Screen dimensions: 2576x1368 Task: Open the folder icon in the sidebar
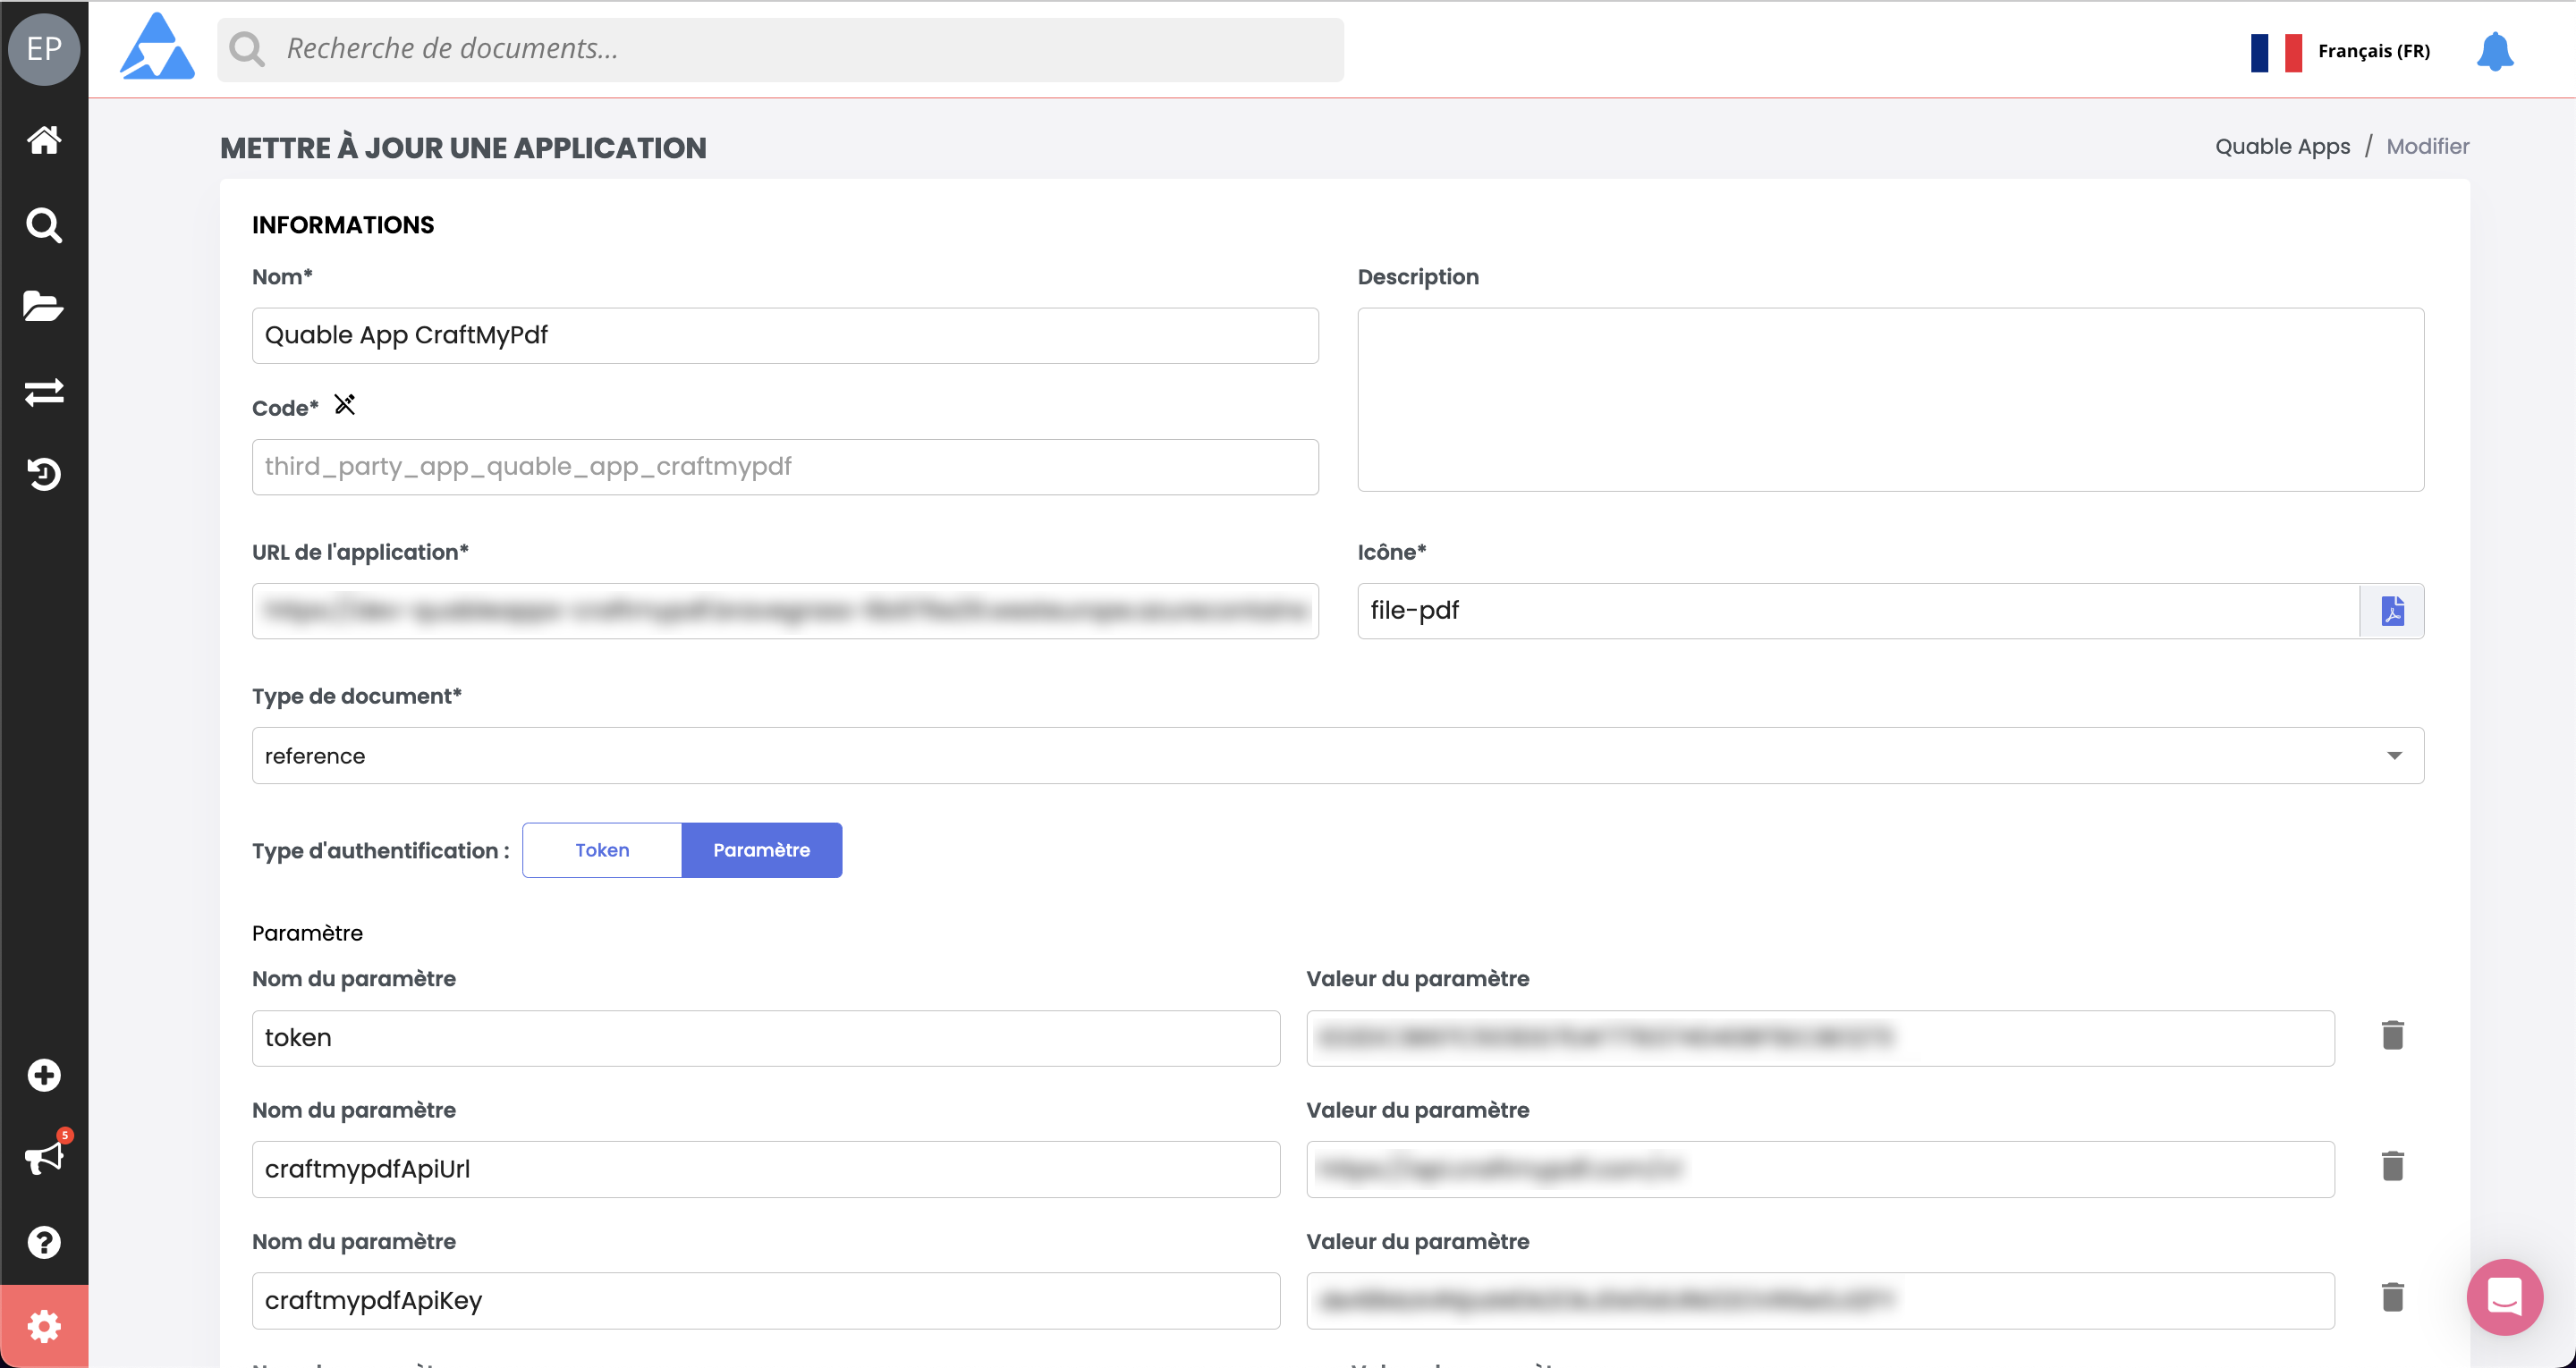pyautogui.click(x=44, y=306)
